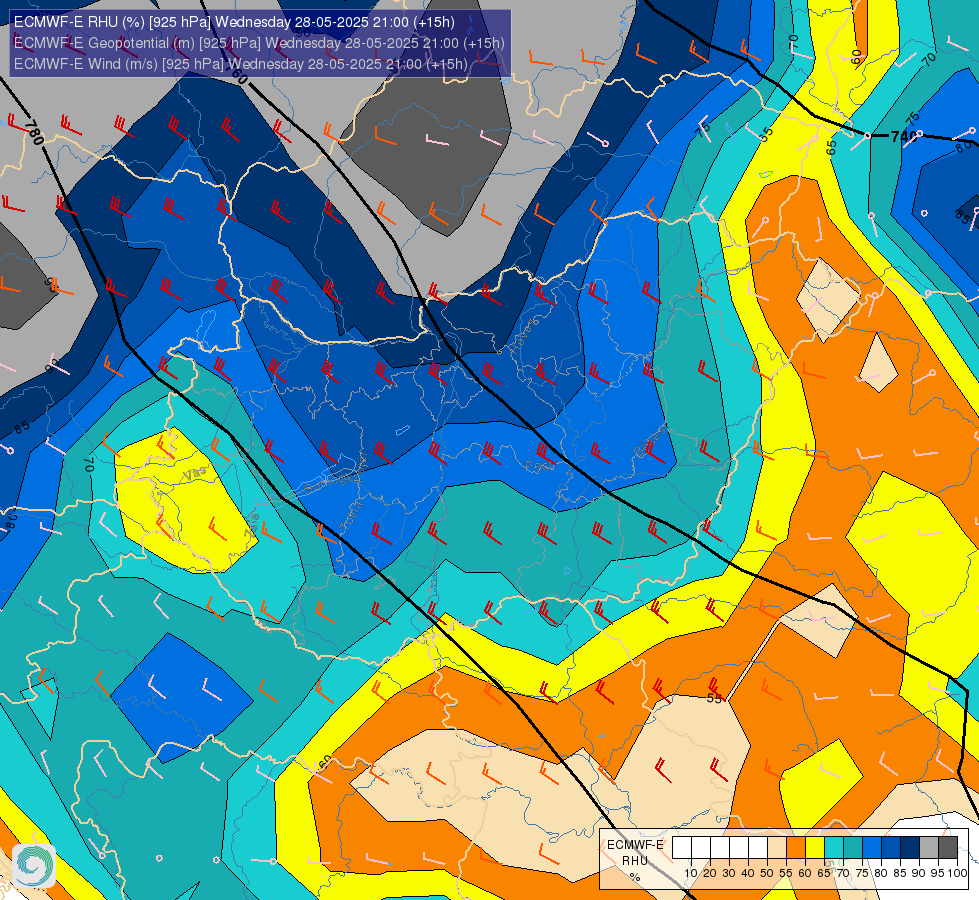The width and height of the screenshot is (979, 900).
Task: Pick the dark gray 95–100% legend swatch
Action: click(948, 848)
